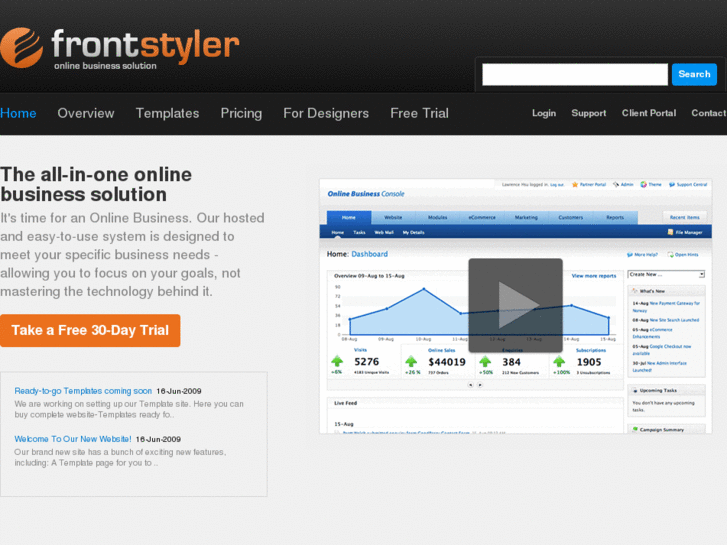Click the What's New panel icon

pyautogui.click(x=635, y=291)
